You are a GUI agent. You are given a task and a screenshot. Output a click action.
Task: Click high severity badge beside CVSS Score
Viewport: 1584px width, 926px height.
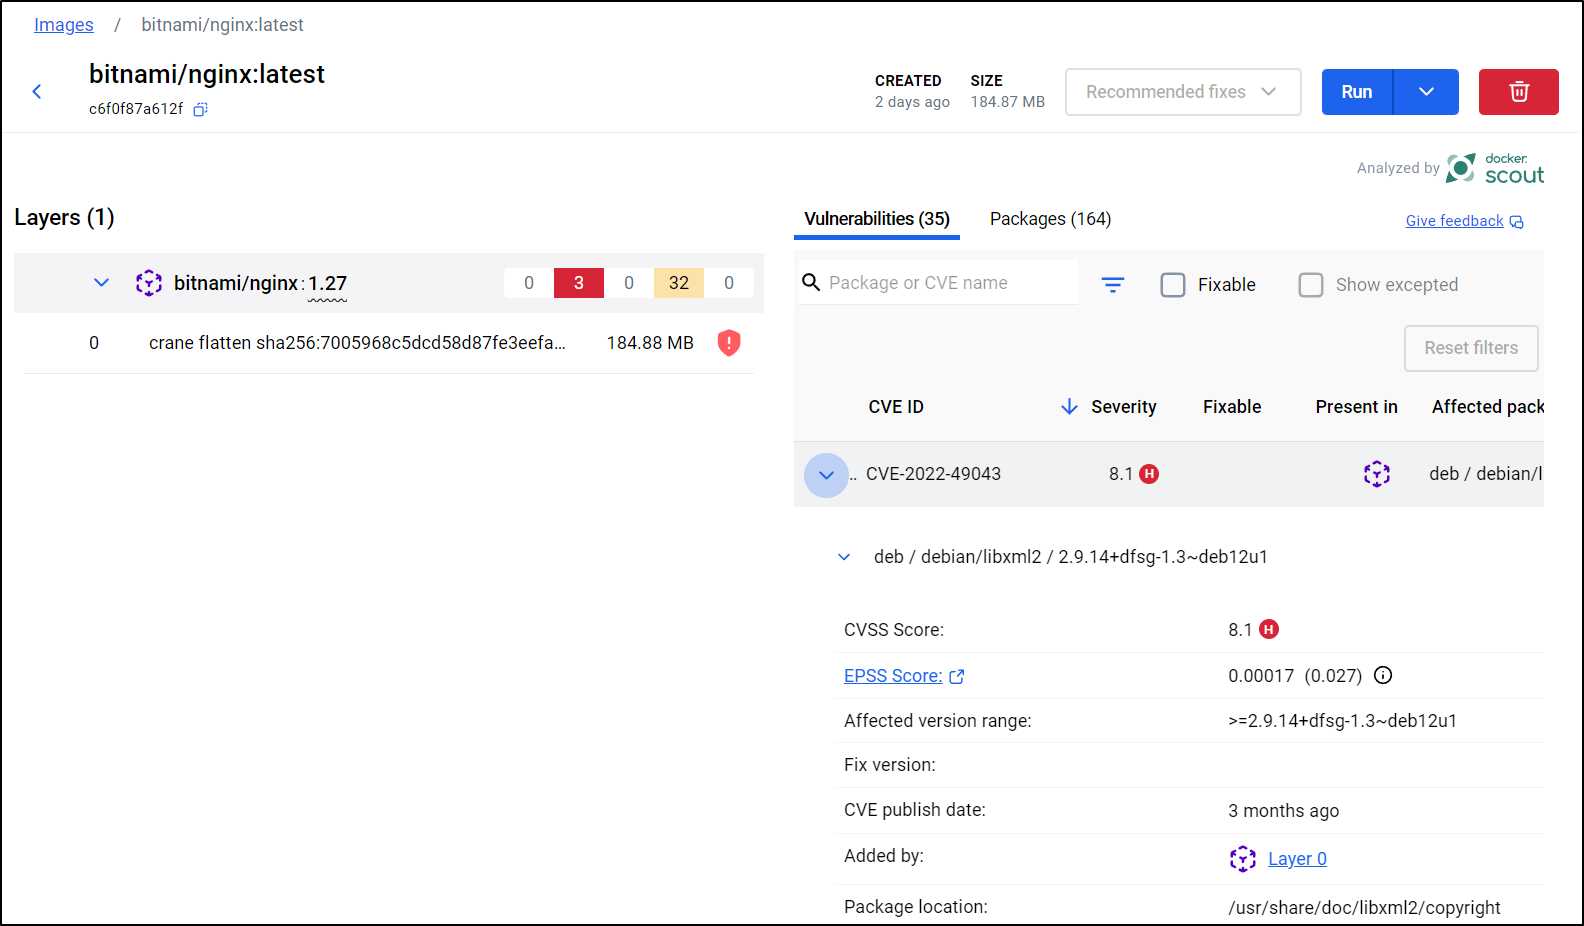pyautogui.click(x=1269, y=629)
